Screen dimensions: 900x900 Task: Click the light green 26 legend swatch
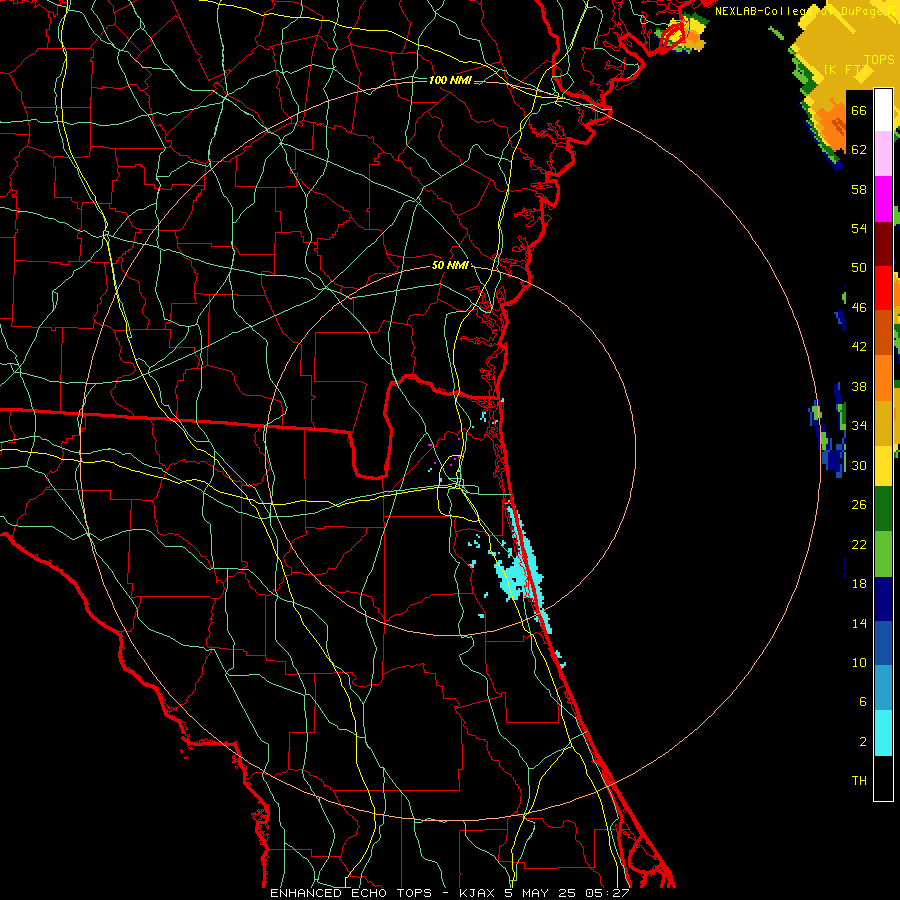[x=883, y=554]
